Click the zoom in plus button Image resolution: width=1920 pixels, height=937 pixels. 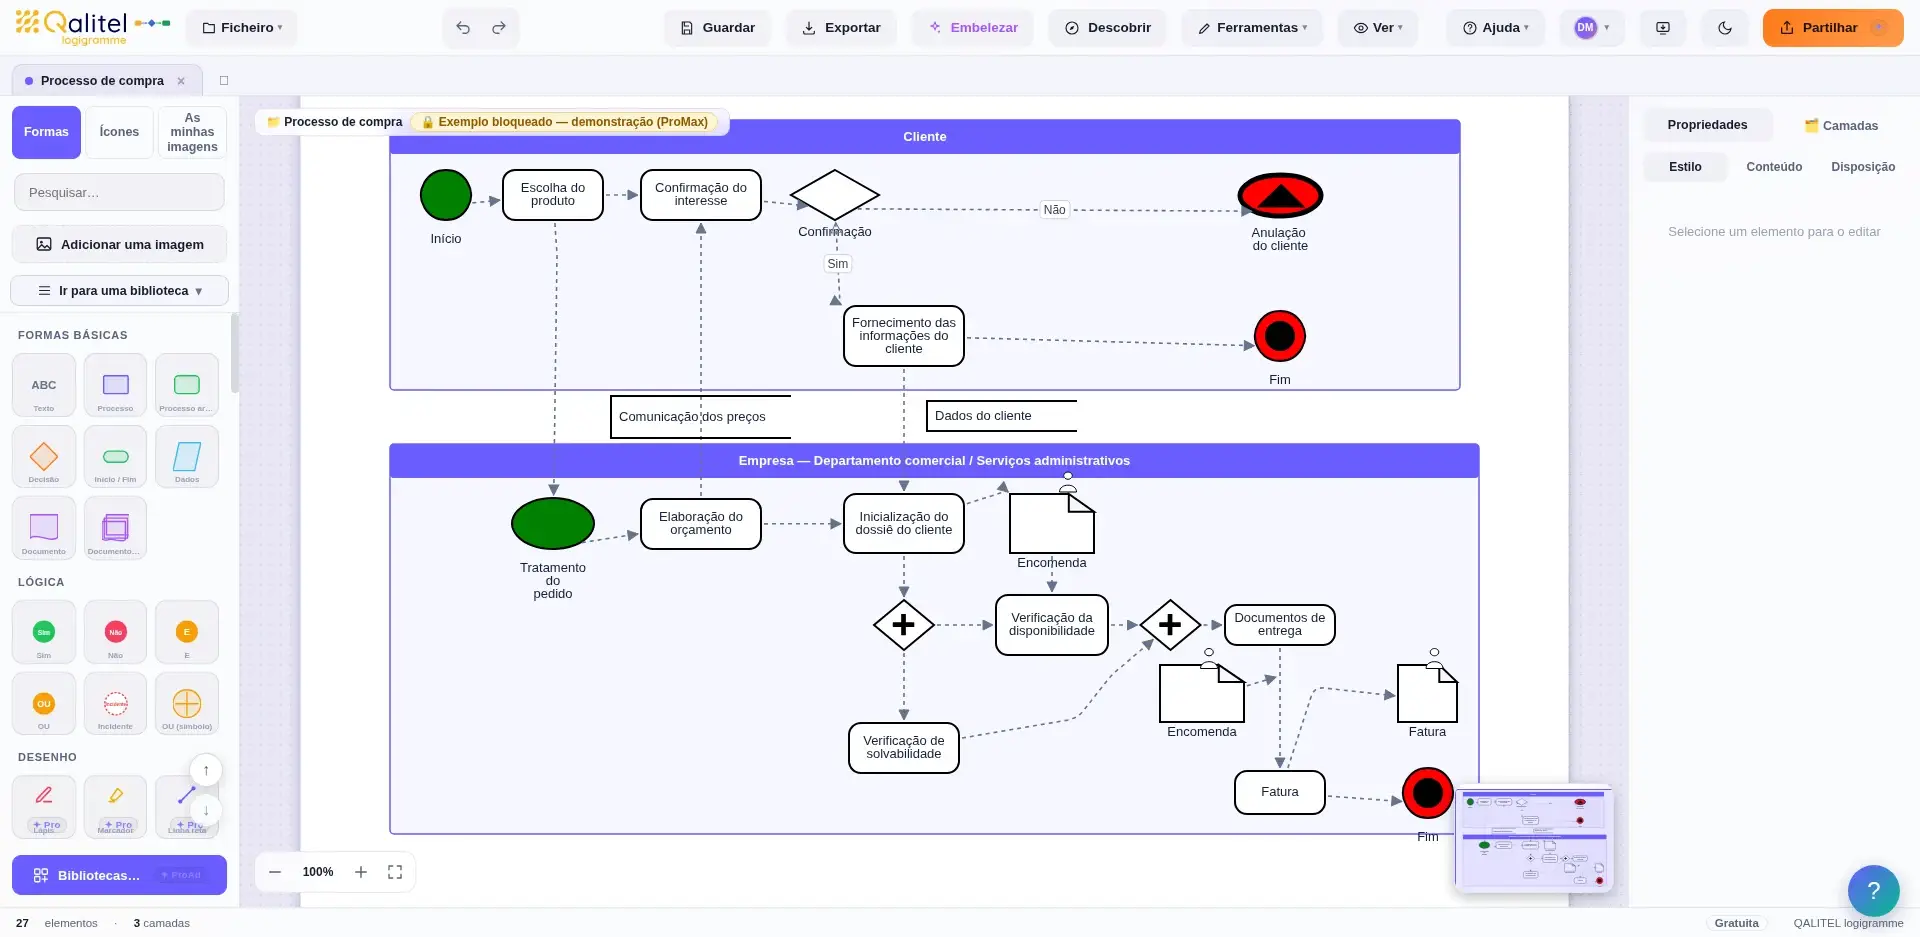click(361, 872)
